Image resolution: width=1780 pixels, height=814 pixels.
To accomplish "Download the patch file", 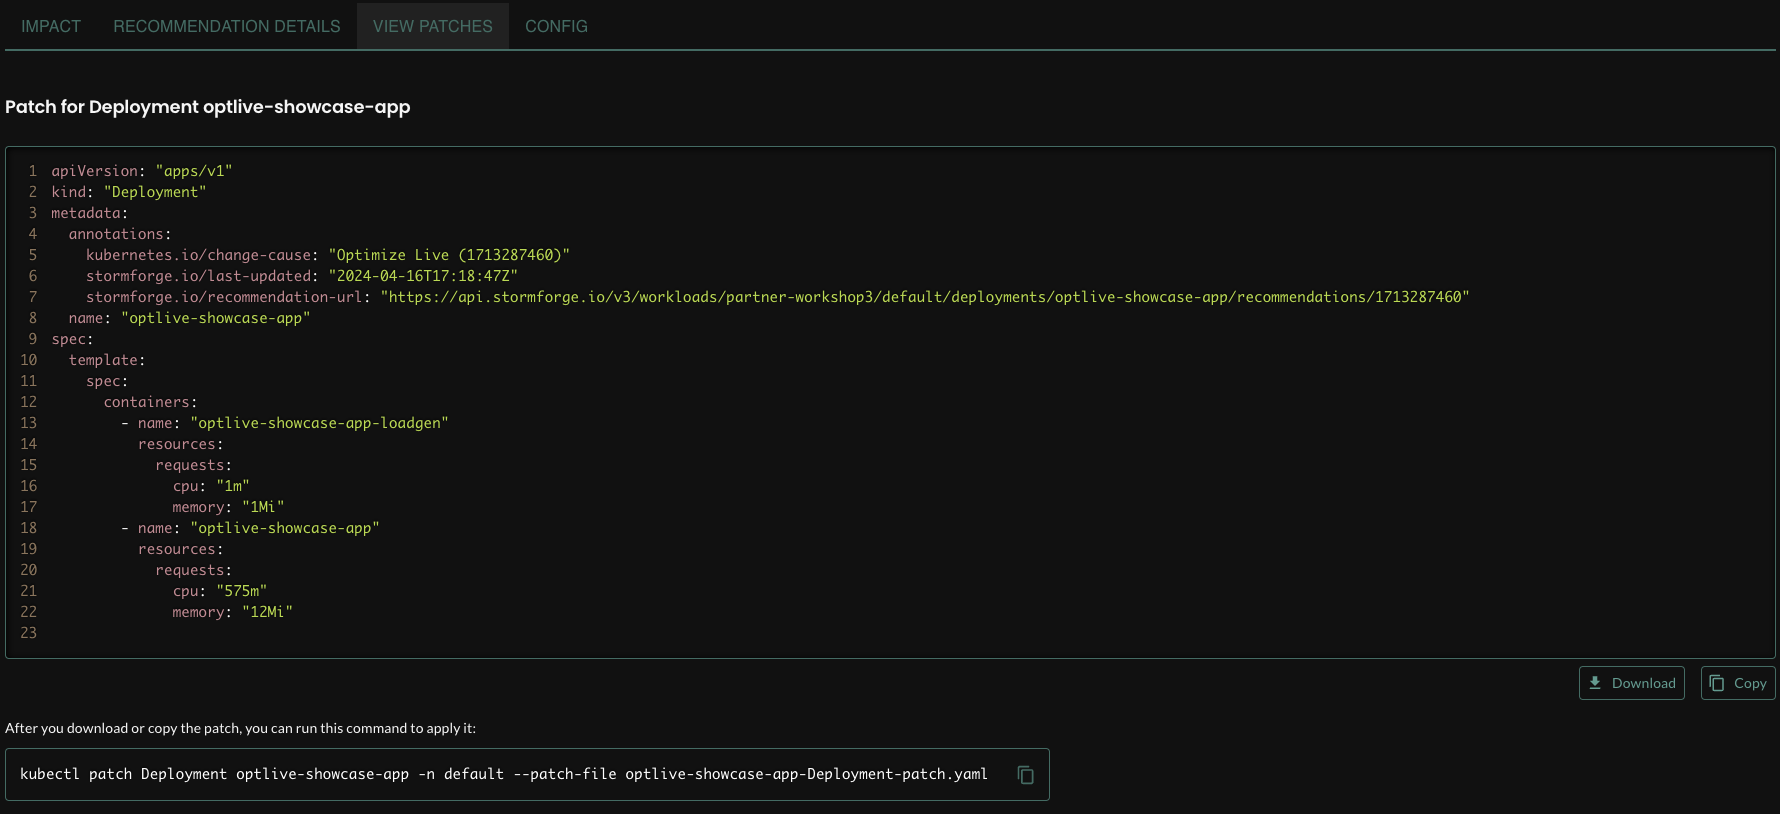I will coord(1631,683).
